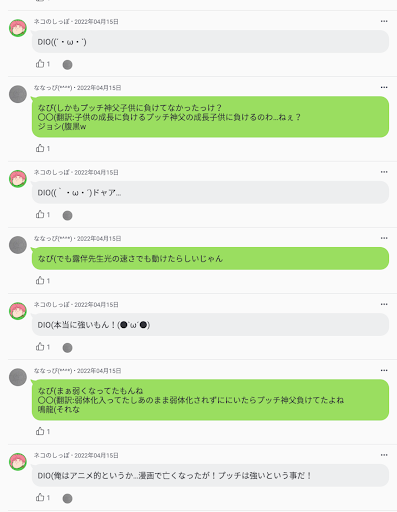Image resolution: width=397 pixels, height=512 pixels.
Task: Like the "ドャア..." comment
Action: (x=40, y=214)
